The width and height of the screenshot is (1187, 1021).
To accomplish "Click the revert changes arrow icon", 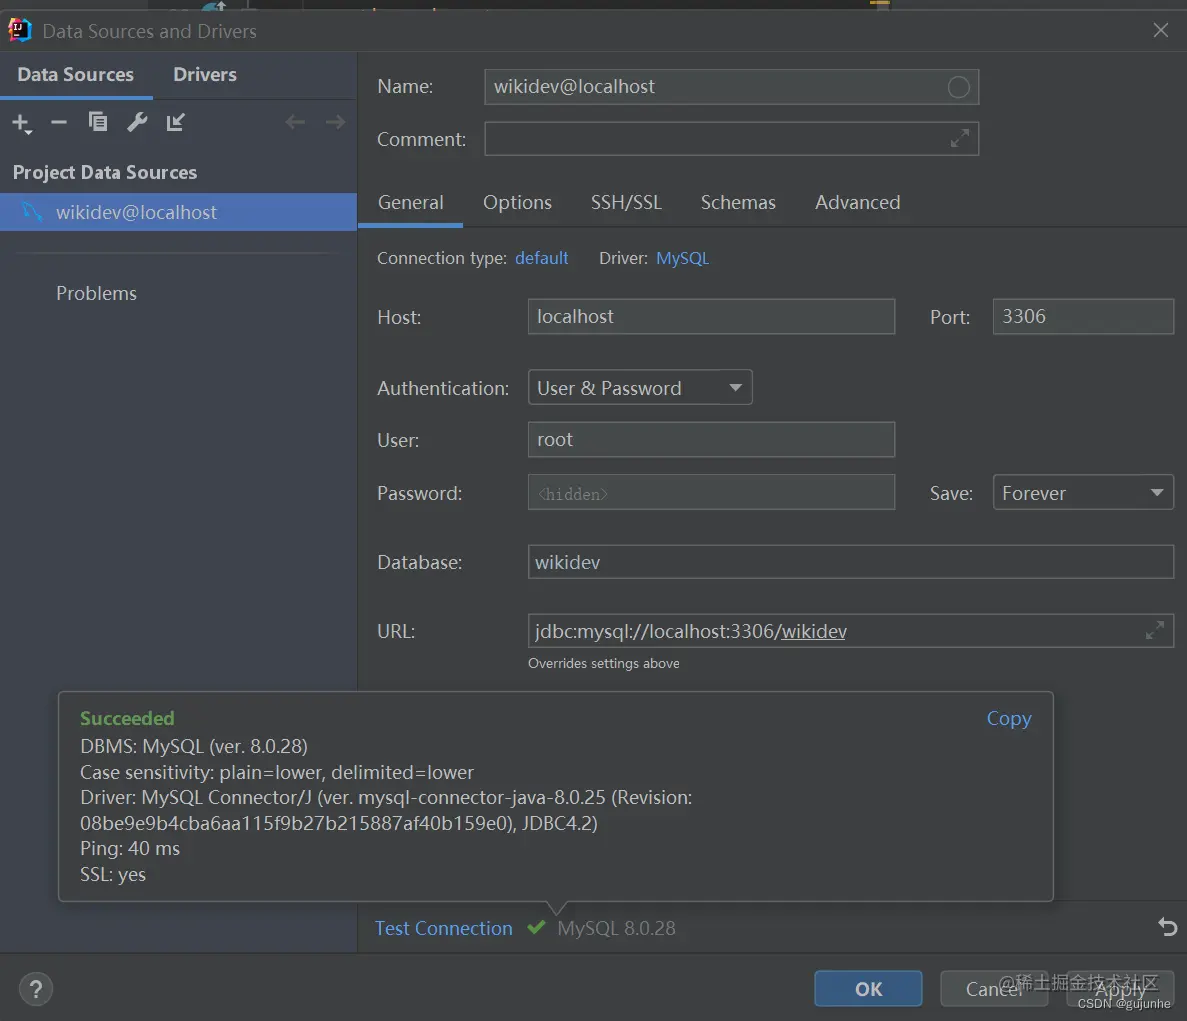I will (1167, 926).
